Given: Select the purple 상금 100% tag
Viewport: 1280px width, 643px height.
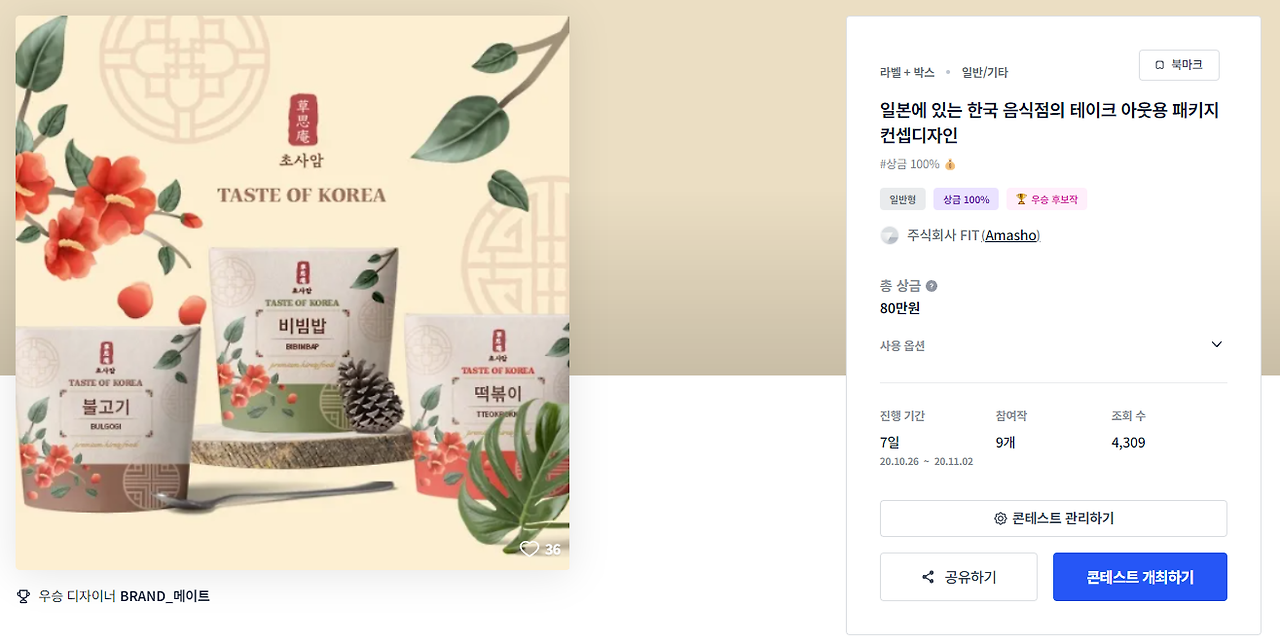Looking at the screenshot, I should [x=966, y=199].
